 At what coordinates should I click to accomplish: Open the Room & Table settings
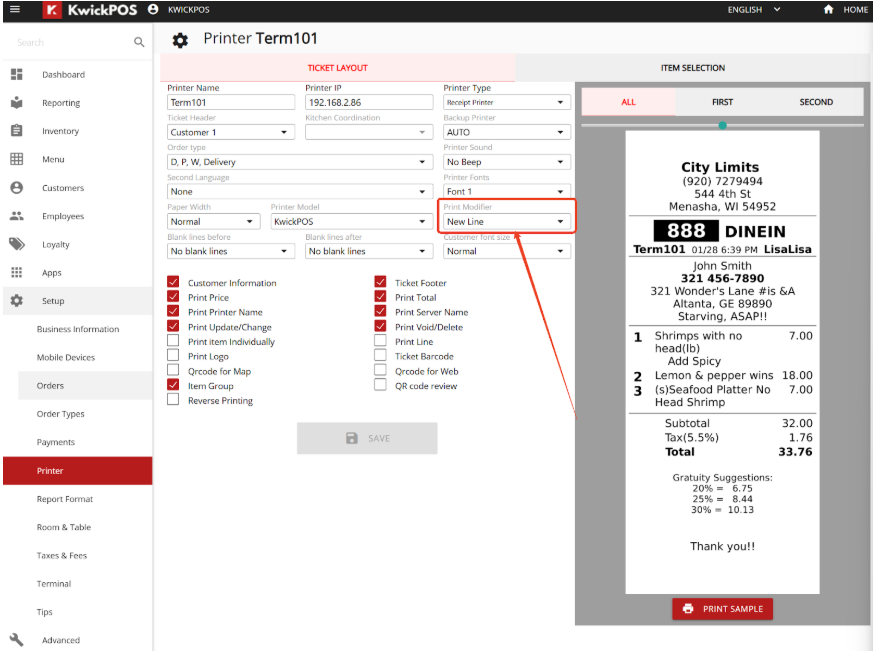tap(64, 527)
